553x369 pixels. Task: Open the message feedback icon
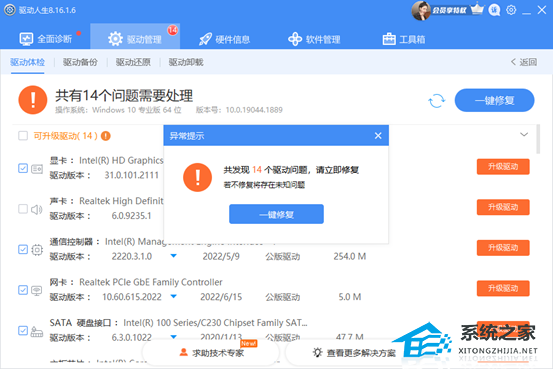point(494,10)
